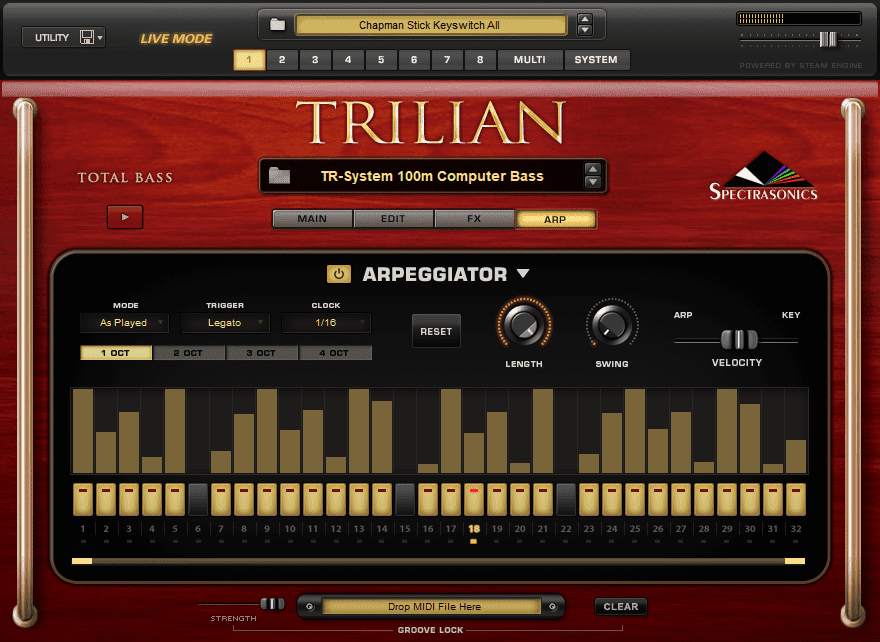The width and height of the screenshot is (880, 642).
Task: Select 4 OCT range
Action: click(x=334, y=353)
